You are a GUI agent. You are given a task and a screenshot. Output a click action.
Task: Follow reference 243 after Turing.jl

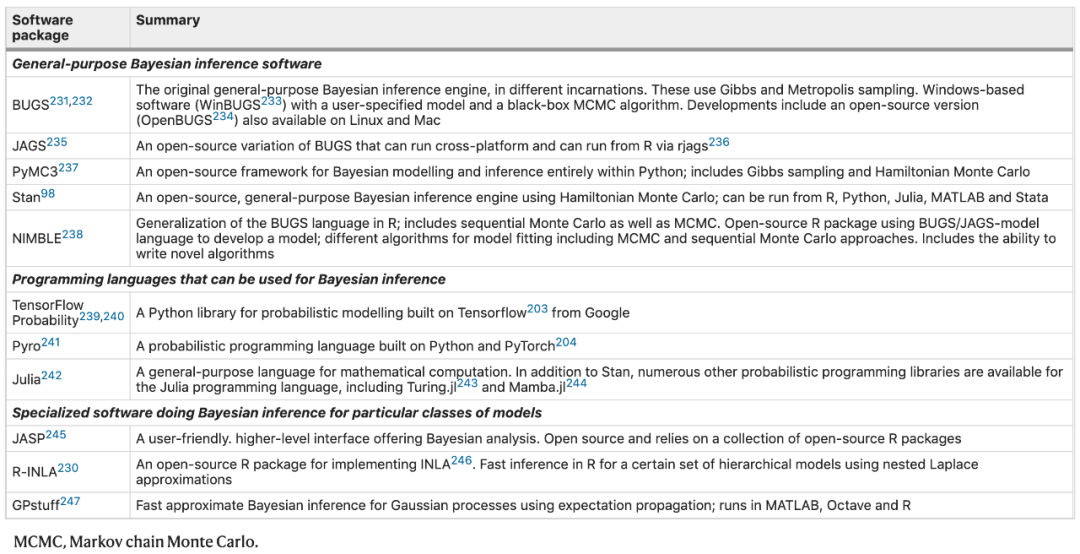467,383
